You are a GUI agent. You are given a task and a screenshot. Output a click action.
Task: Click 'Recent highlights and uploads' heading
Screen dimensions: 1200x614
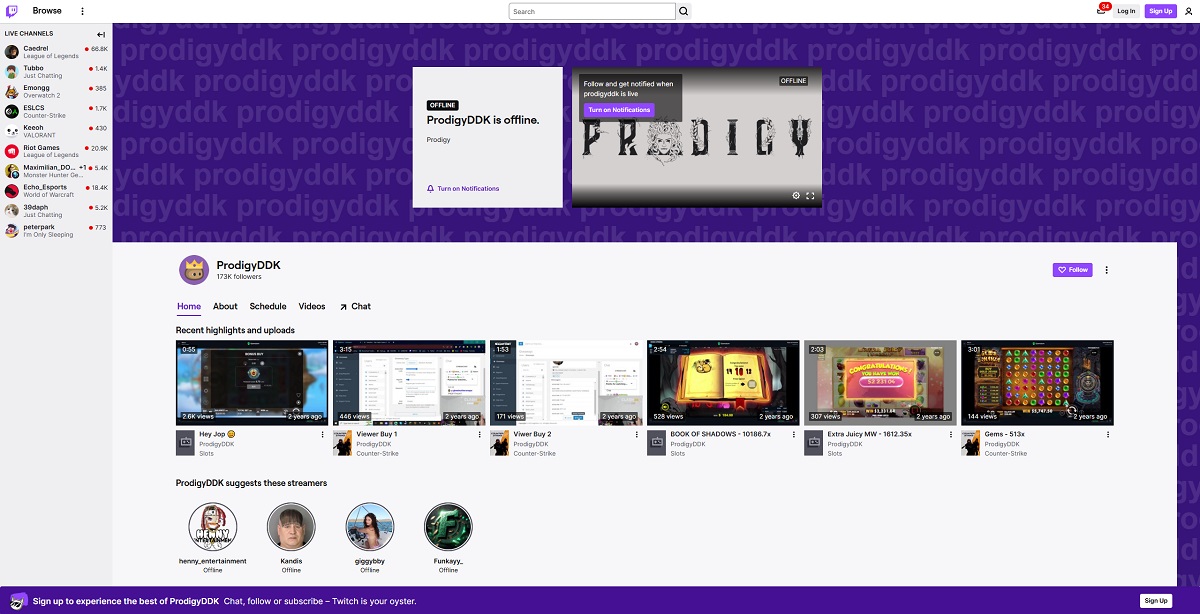[235, 330]
